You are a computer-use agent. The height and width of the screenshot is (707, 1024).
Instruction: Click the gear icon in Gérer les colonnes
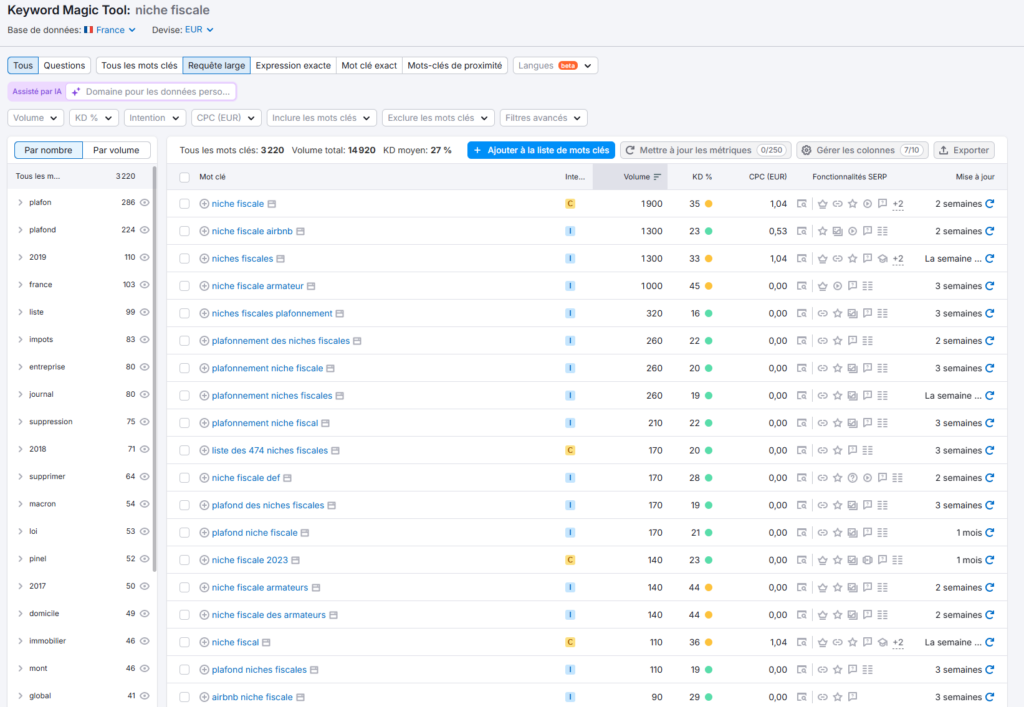[806, 150]
